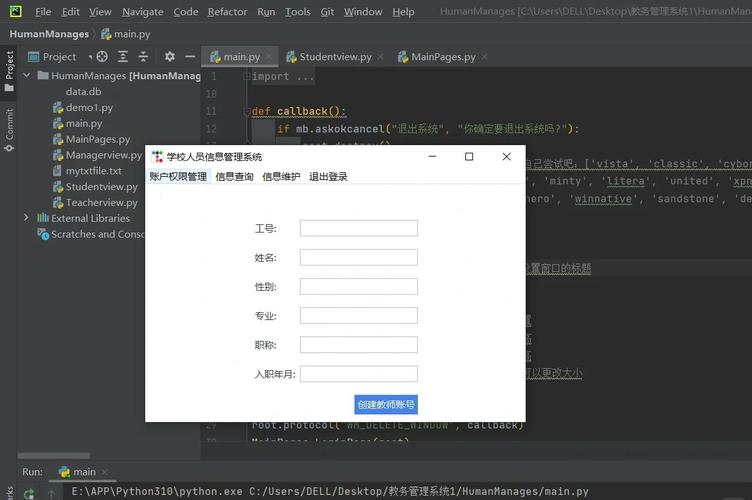The image size is (752, 500).
Task: Focus the 工号 input field
Action: tap(359, 228)
